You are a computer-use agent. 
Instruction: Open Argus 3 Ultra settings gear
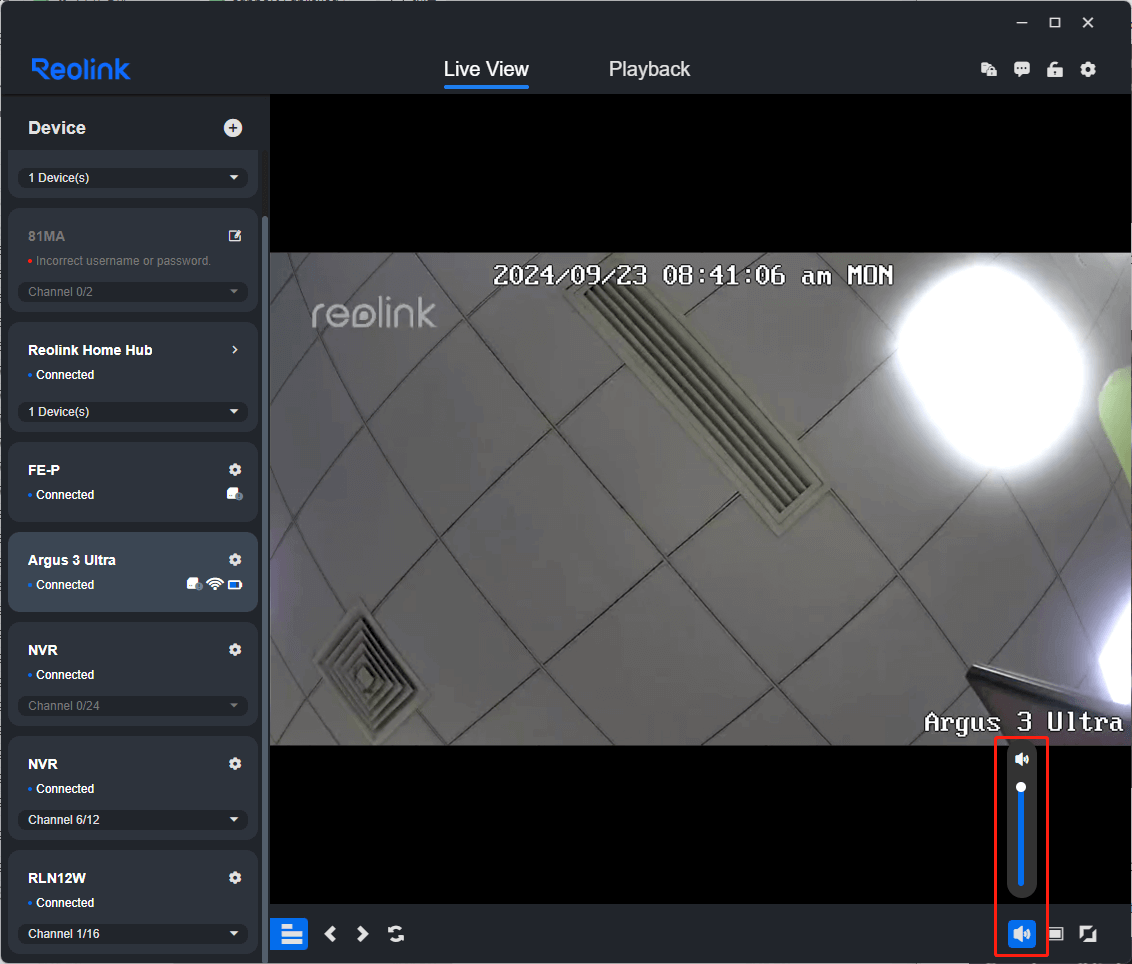tap(235, 560)
